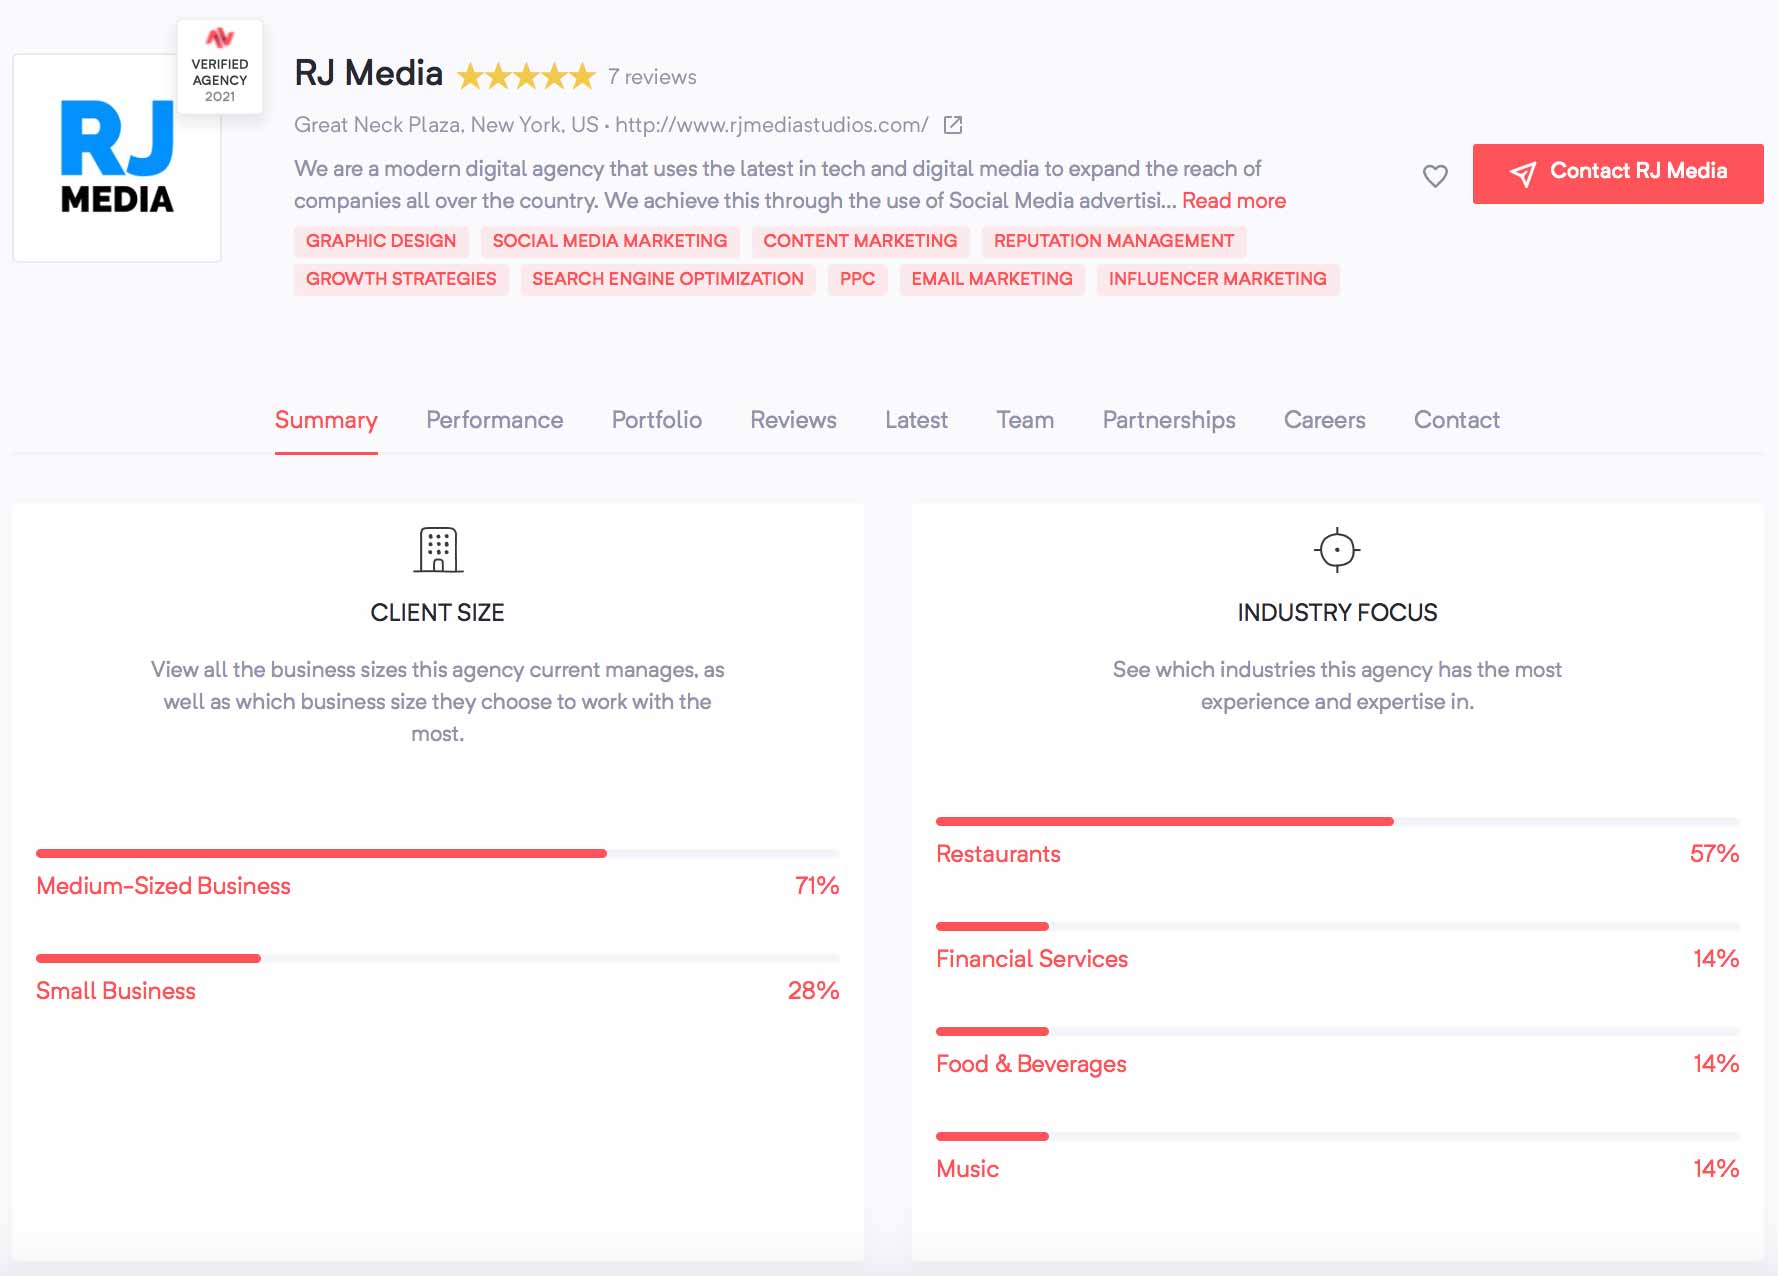
Task: Select the Social Media Marketing tag
Action: [x=610, y=241]
